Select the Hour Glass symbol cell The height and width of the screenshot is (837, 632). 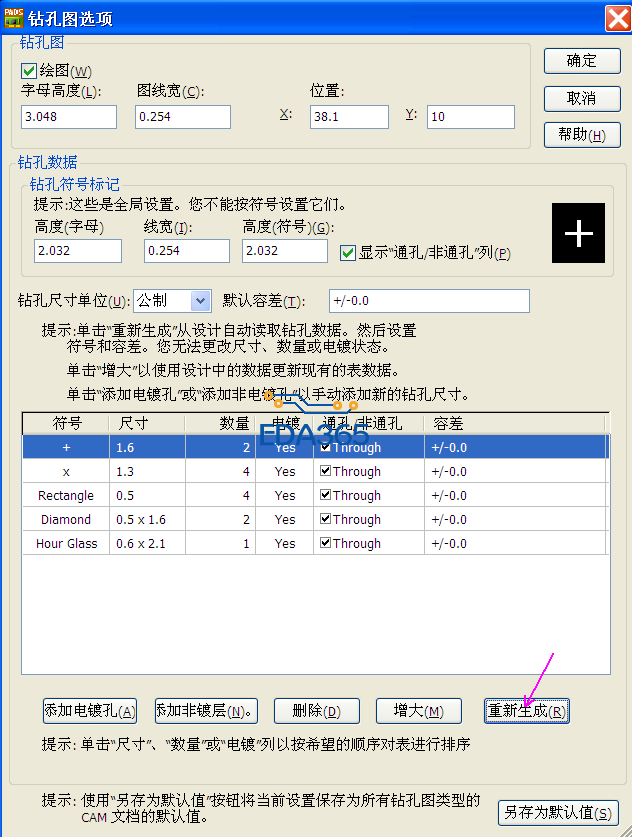point(66,543)
